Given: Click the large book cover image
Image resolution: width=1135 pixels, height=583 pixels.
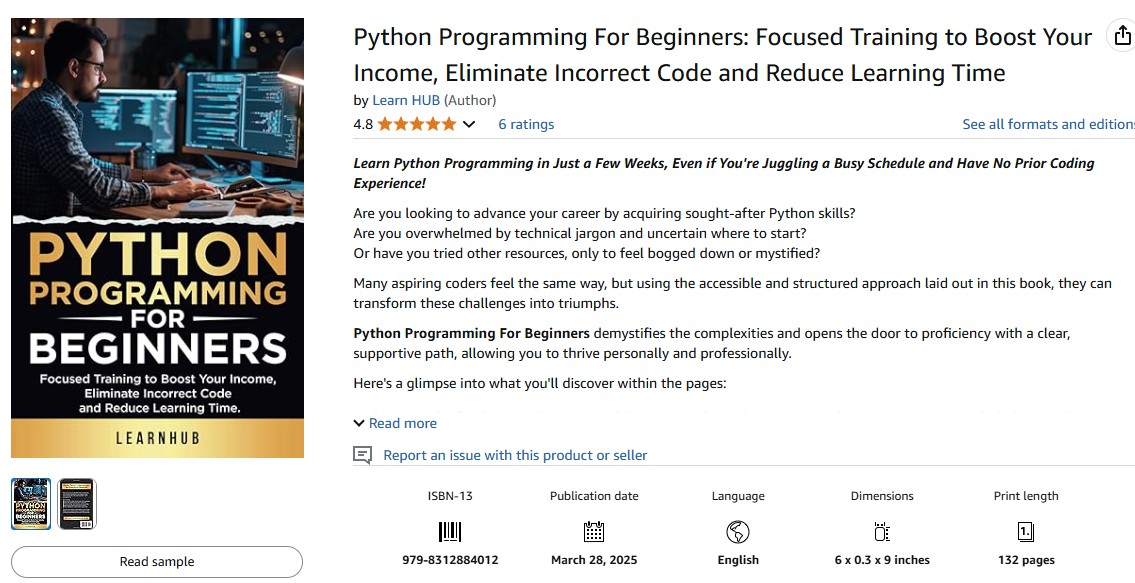Looking at the screenshot, I should [157, 236].
